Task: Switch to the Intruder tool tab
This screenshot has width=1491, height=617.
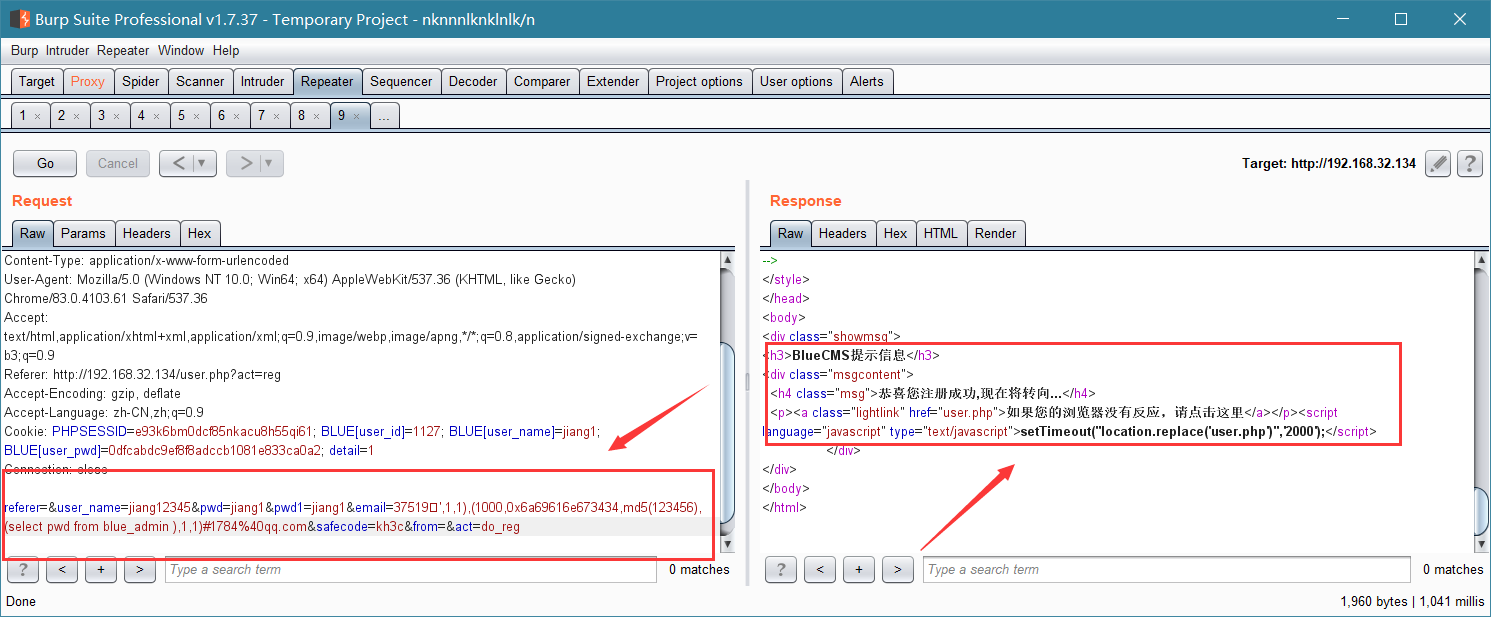Action: [x=263, y=82]
